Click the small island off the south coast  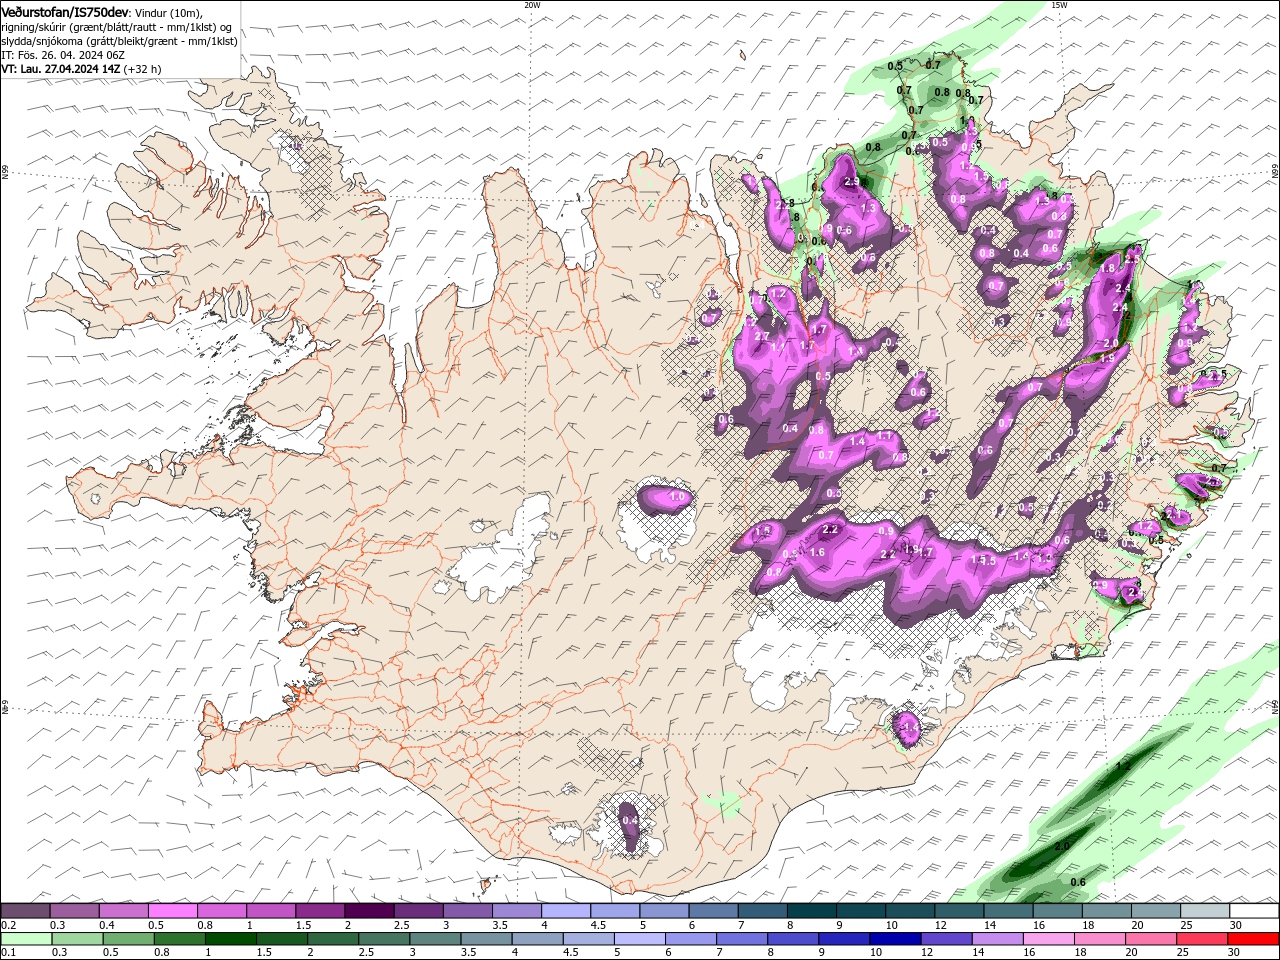(488, 884)
